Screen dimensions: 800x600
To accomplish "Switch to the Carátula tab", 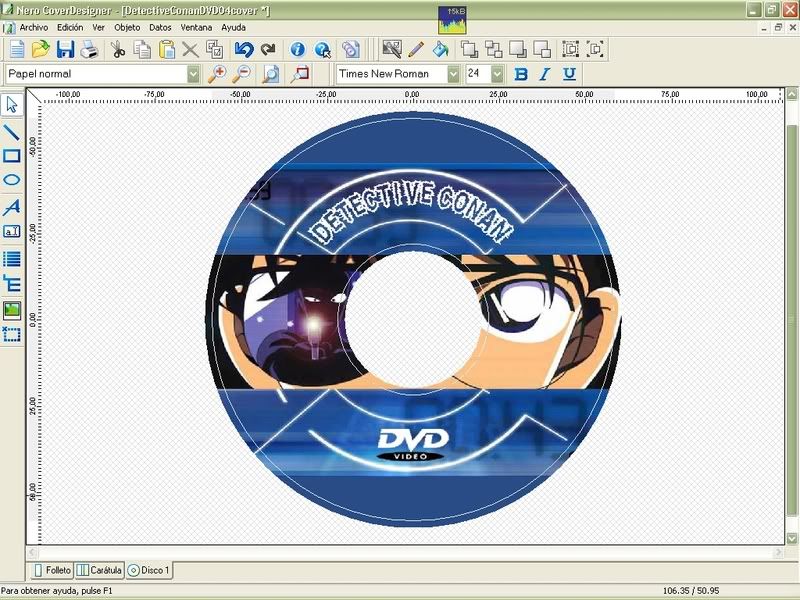I will coord(99,570).
